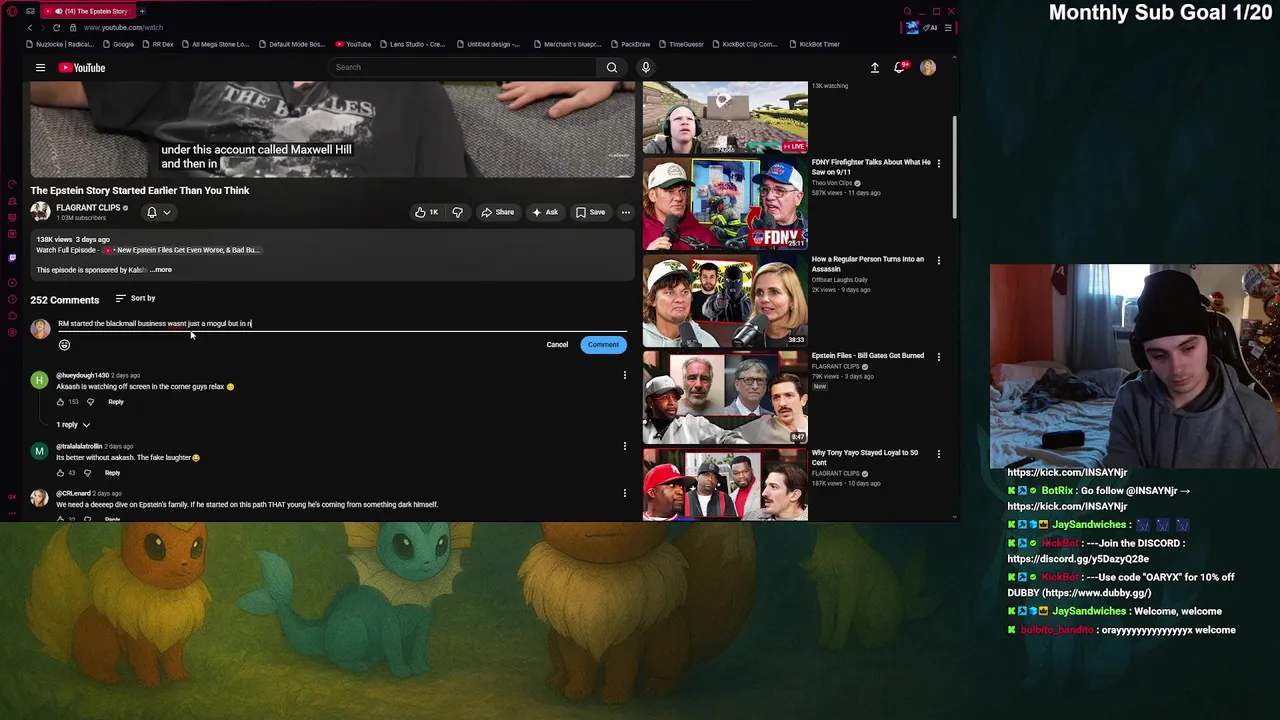Open options for Bill Gates Got Burned video

tap(938, 357)
